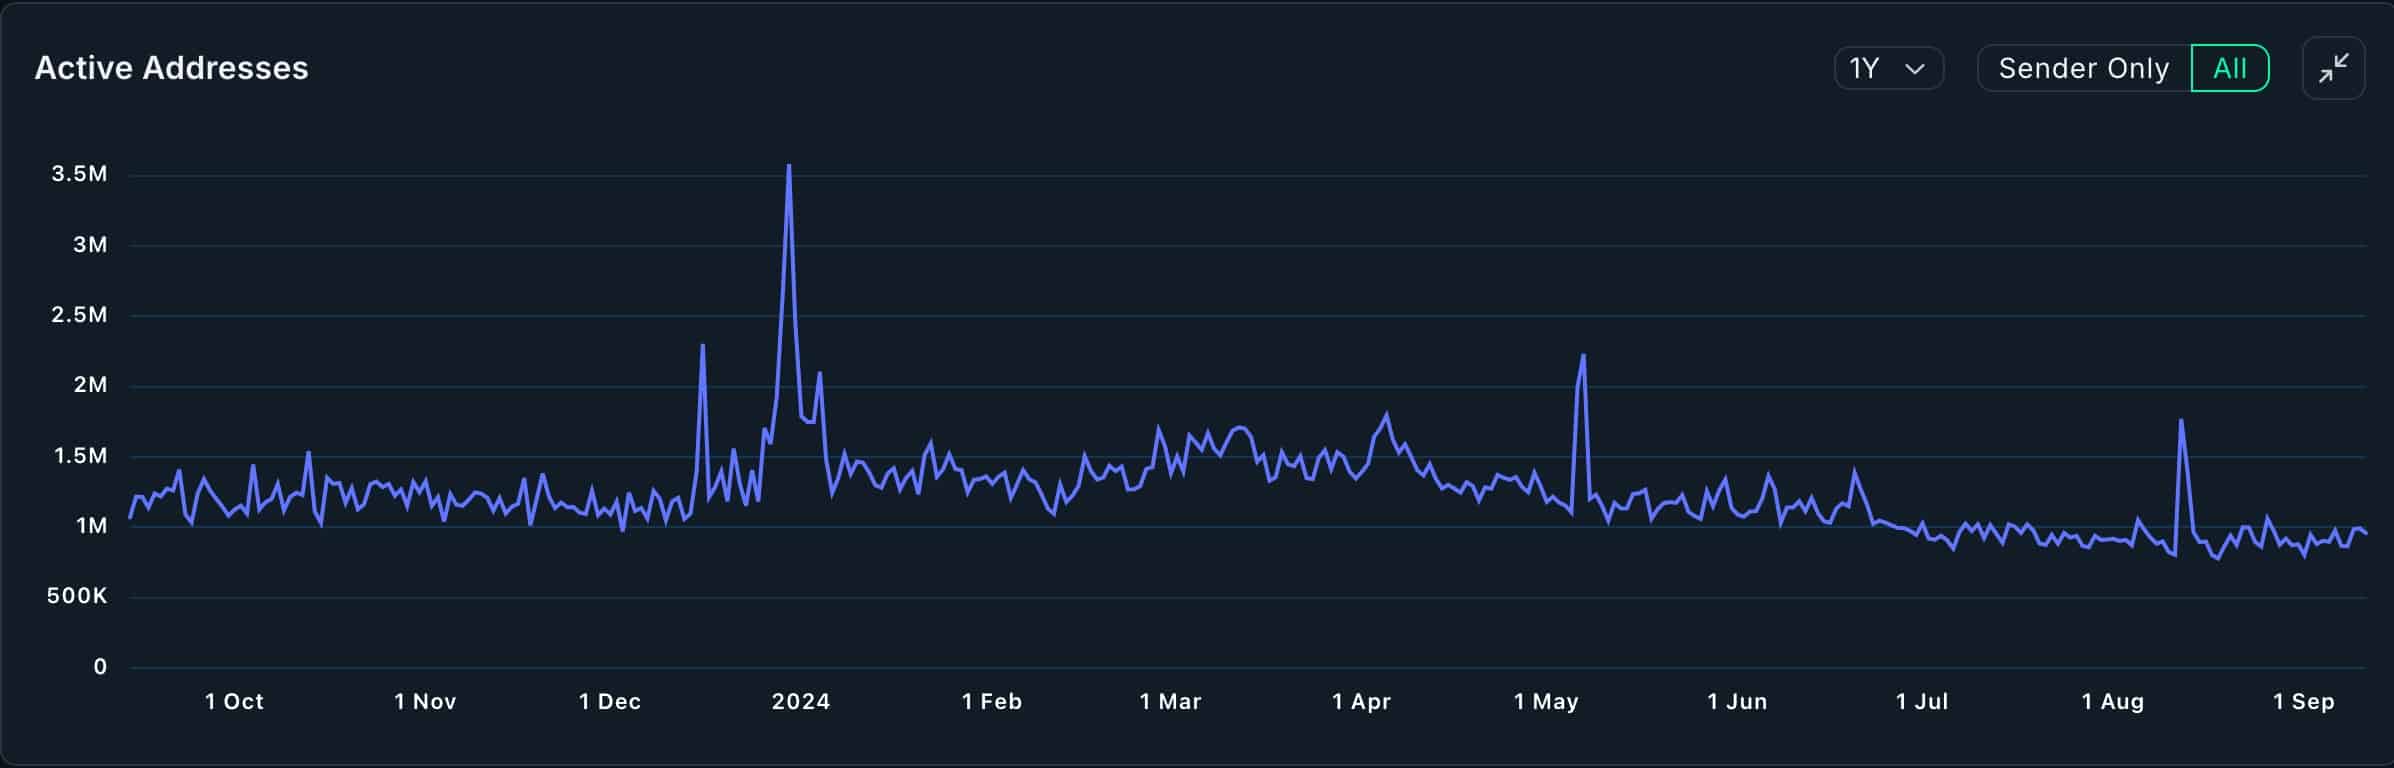Click the highest peak near 2024
Screen dimensions: 2394x768
click(x=789, y=167)
